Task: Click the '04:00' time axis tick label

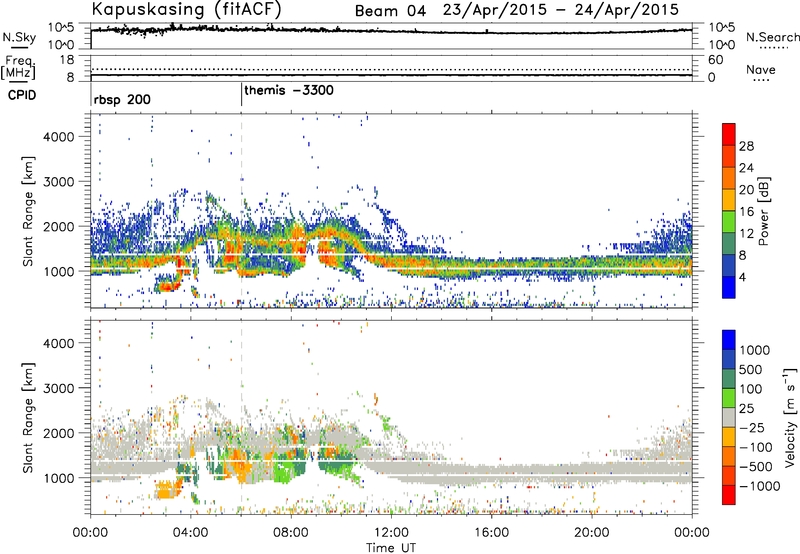Action: click(x=191, y=533)
